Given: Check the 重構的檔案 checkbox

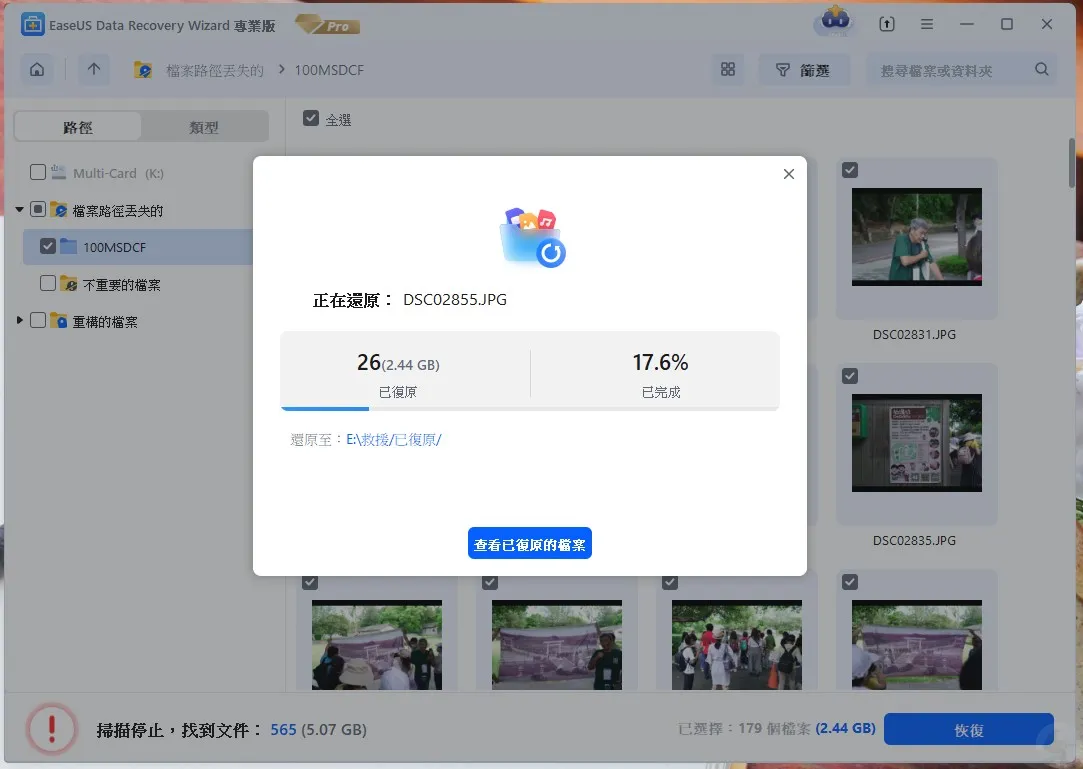Looking at the screenshot, I should tap(38, 320).
